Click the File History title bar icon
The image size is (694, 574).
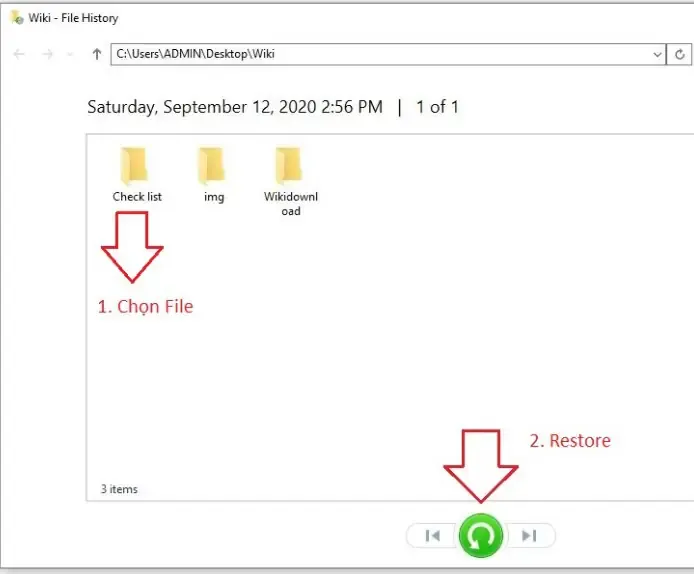pos(17,18)
